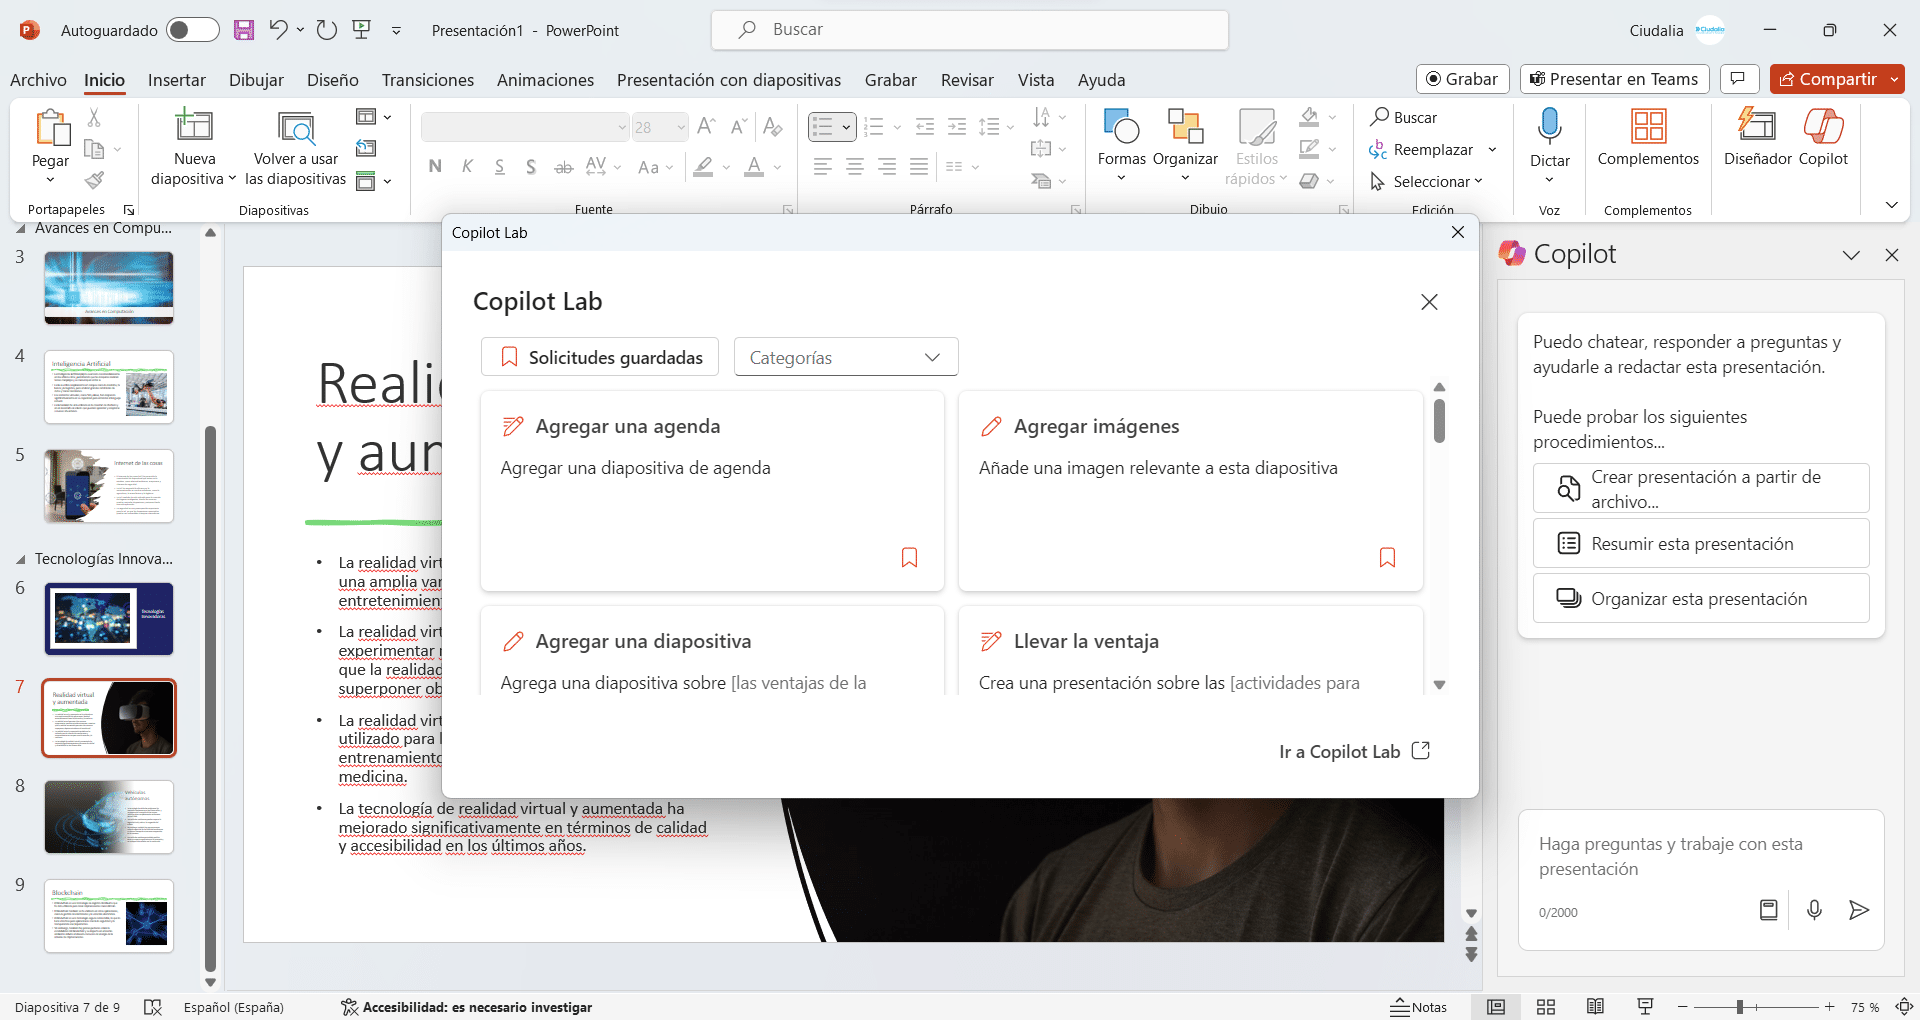Collapse the Tecnologías Innova... section
The image size is (1920, 1020).
(21, 559)
